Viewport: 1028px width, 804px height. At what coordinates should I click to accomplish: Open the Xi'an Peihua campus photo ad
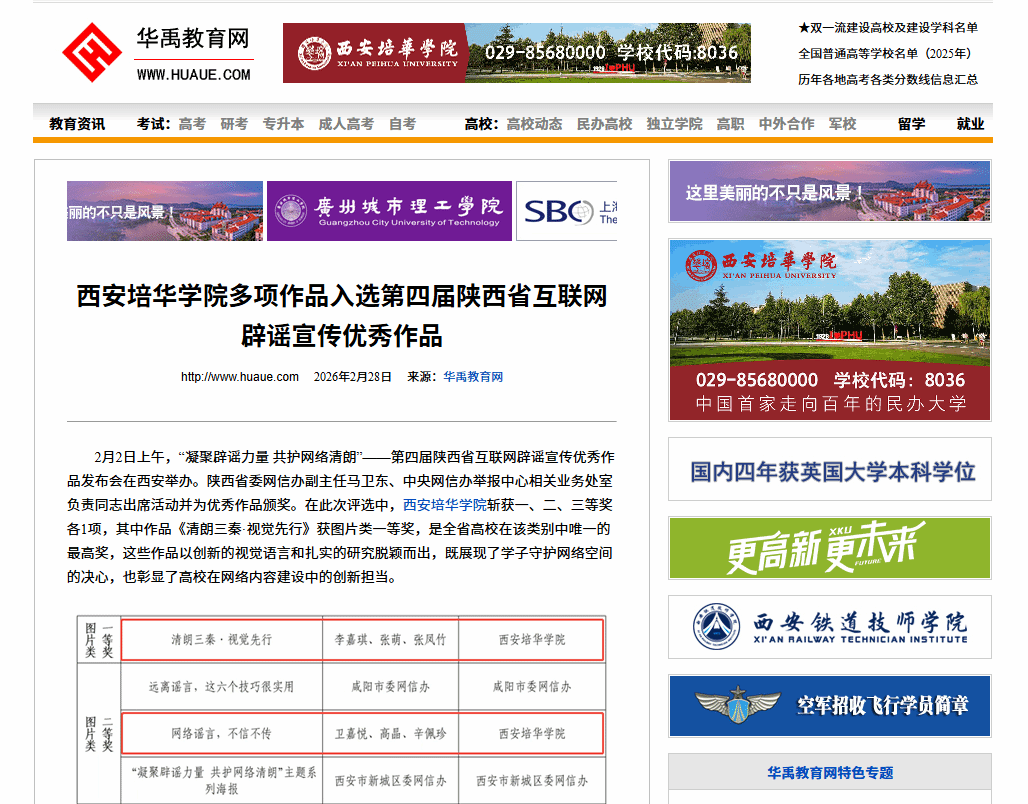tap(829, 329)
